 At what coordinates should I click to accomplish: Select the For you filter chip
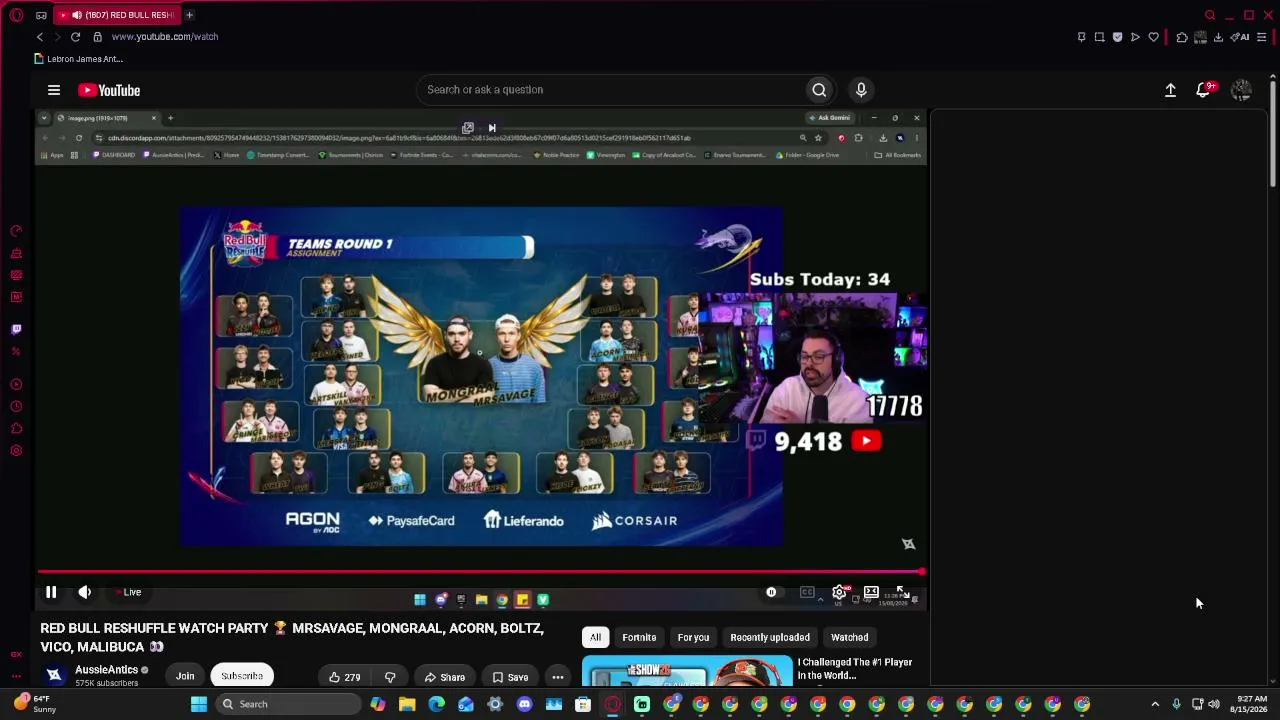click(x=693, y=637)
